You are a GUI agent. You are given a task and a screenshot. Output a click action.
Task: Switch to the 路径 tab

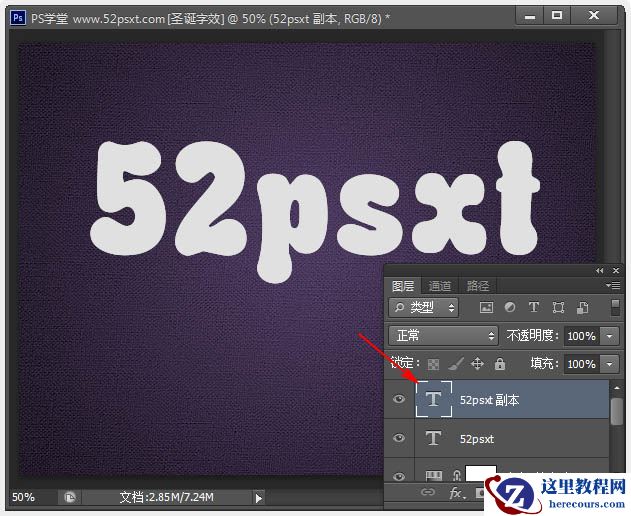pyautogui.click(x=478, y=286)
